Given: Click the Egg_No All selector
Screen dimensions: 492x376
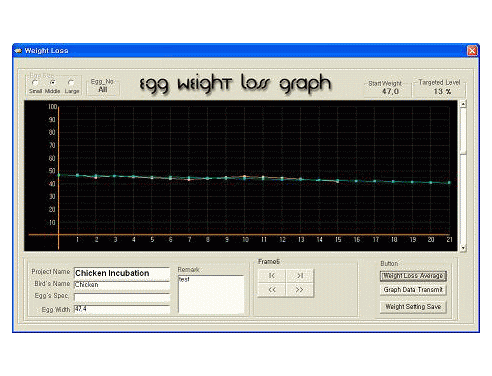Looking at the screenshot, I should click(103, 89).
